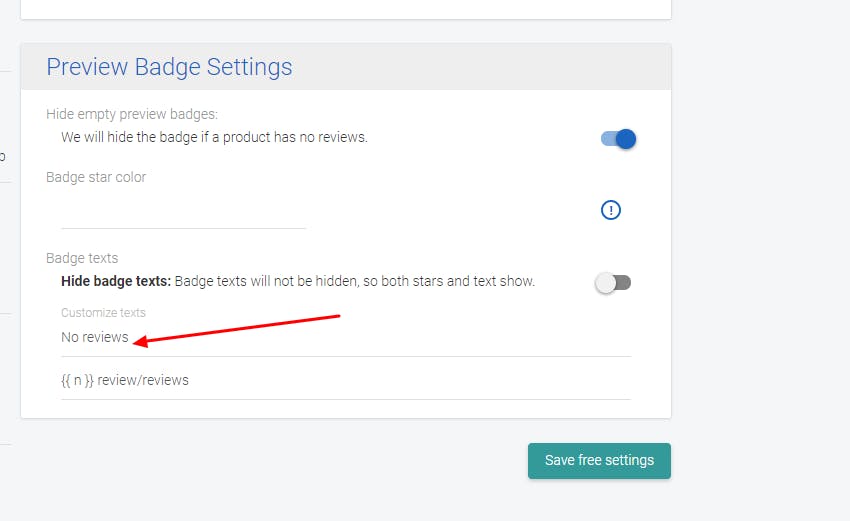Click the white settings card above Preview Badge
This screenshot has width=850, height=521.
click(345, 8)
